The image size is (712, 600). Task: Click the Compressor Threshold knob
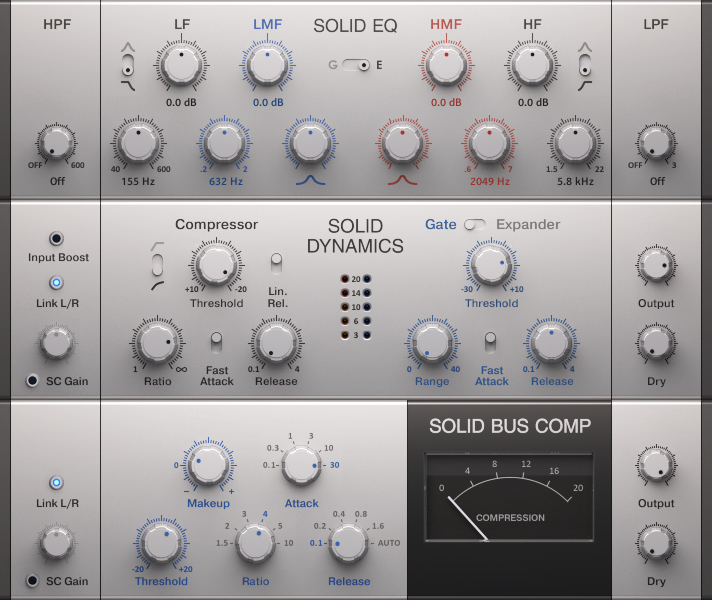coord(216,265)
